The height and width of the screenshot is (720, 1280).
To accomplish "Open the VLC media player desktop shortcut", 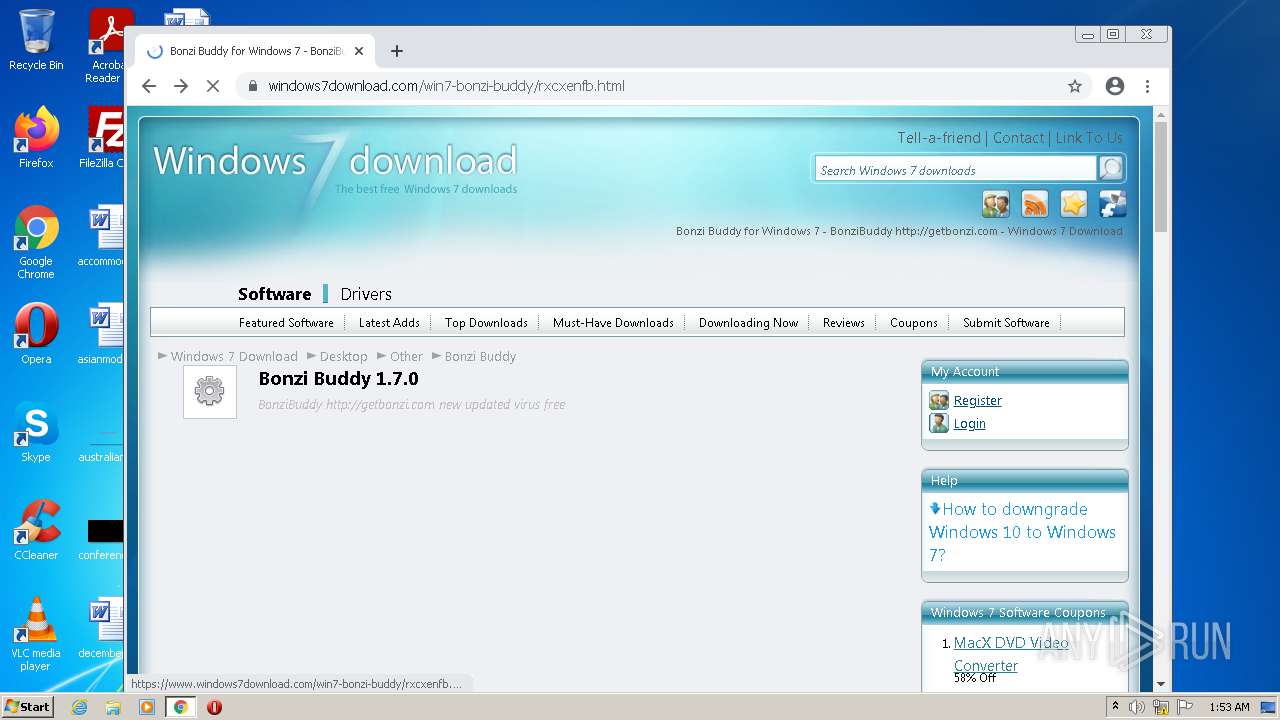I will pyautogui.click(x=36, y=634).
